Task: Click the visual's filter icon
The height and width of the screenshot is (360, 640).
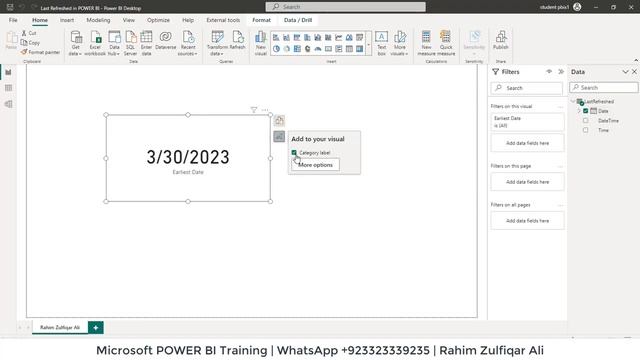Action: point(254,110)
